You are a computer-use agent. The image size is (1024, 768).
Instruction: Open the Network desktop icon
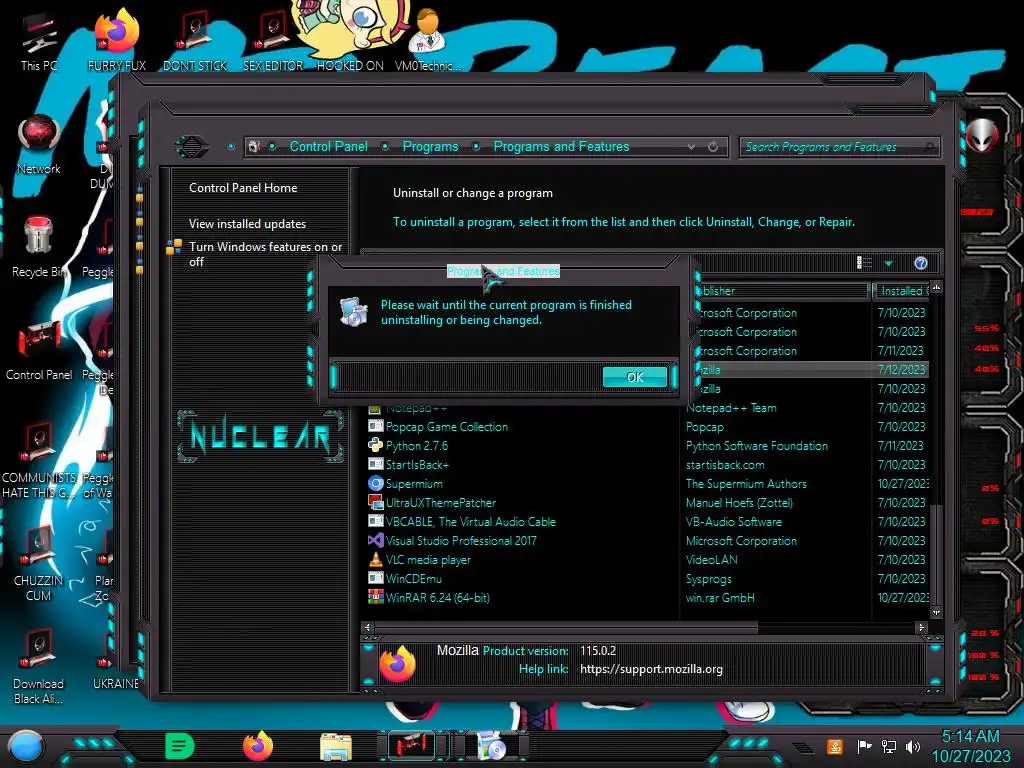click(39, 145)
